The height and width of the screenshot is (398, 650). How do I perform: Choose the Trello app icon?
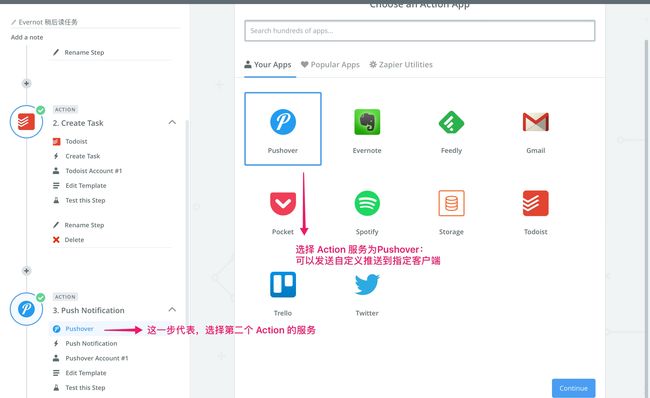pos(283,284)
